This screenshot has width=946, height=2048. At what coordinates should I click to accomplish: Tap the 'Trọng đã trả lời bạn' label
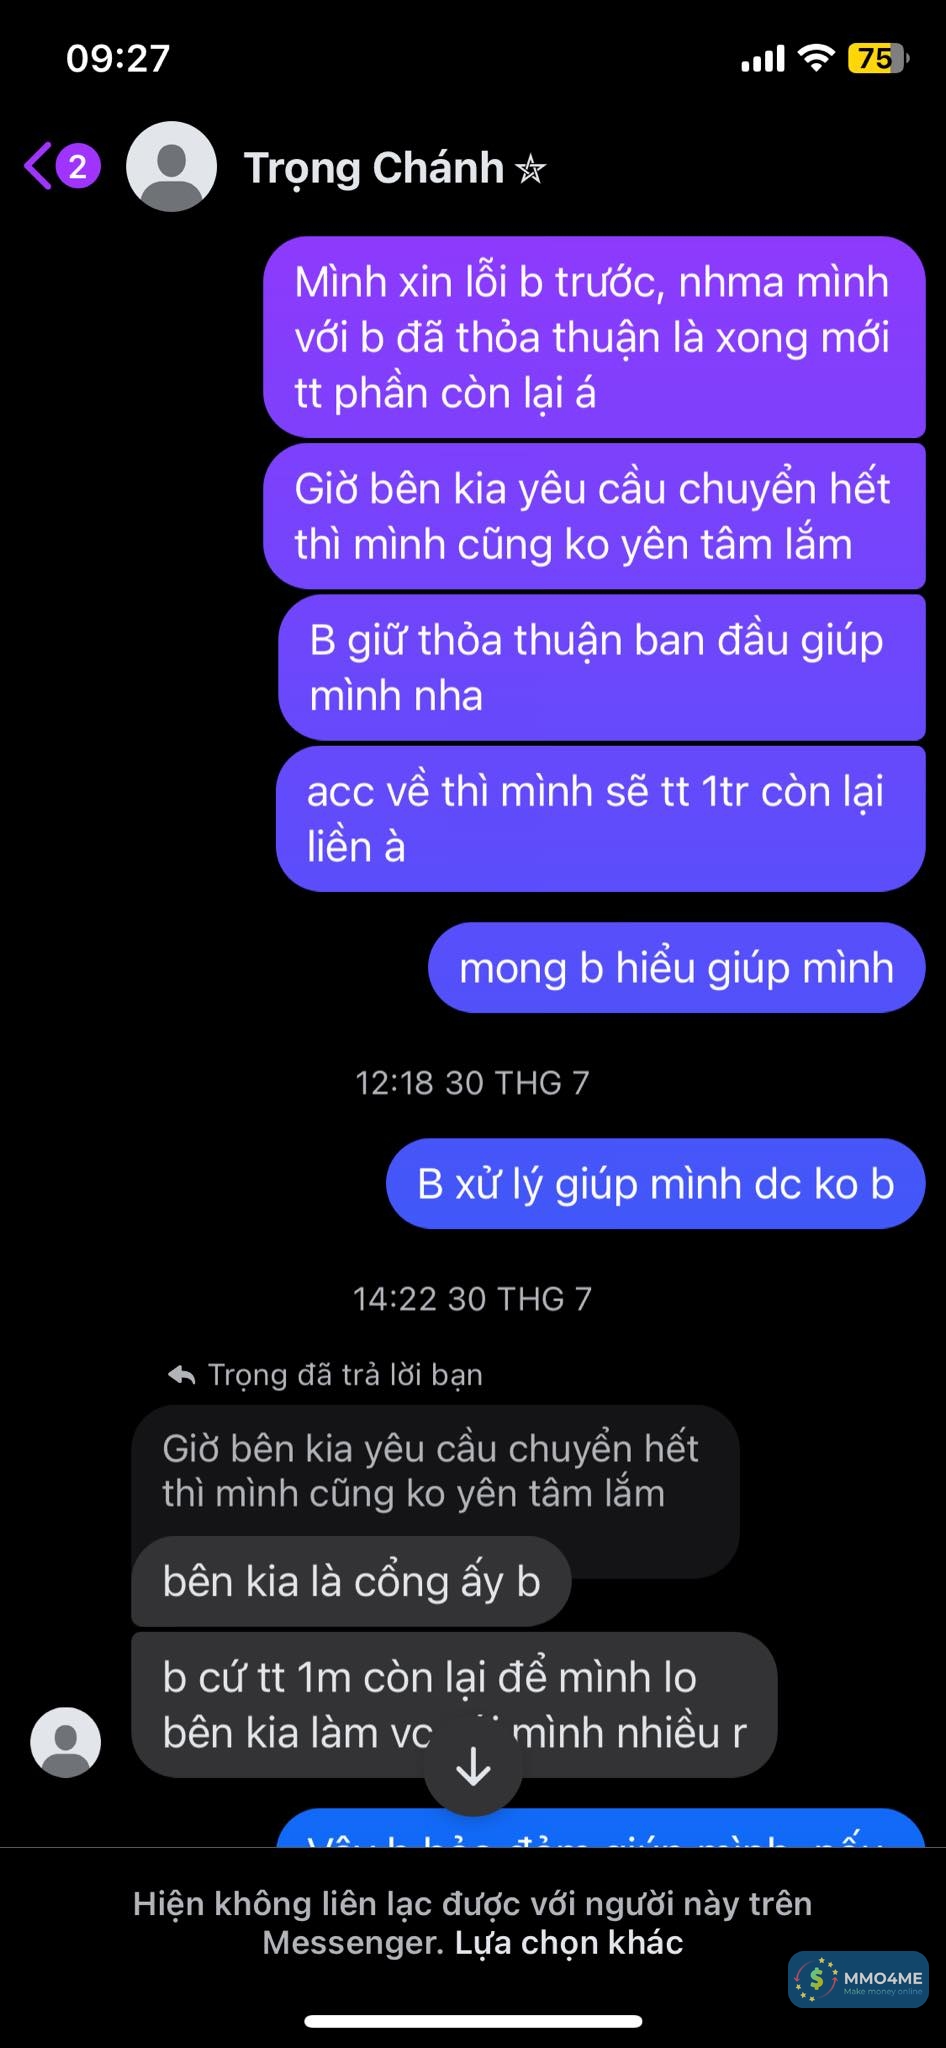pos(345,1375)
